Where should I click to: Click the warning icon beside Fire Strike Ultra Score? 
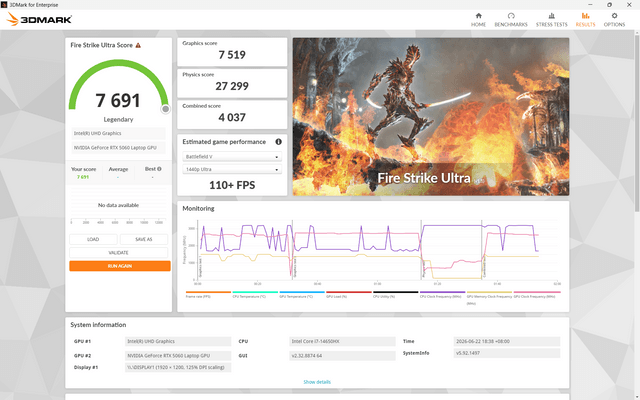138,45
